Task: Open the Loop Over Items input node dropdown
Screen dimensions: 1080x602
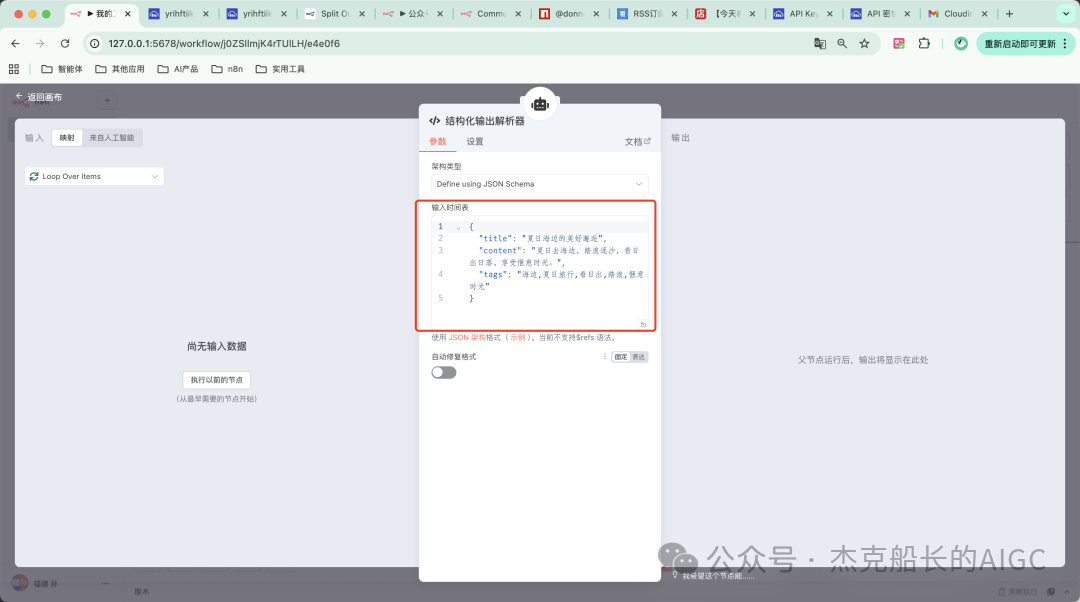Action: pos(94,176)
